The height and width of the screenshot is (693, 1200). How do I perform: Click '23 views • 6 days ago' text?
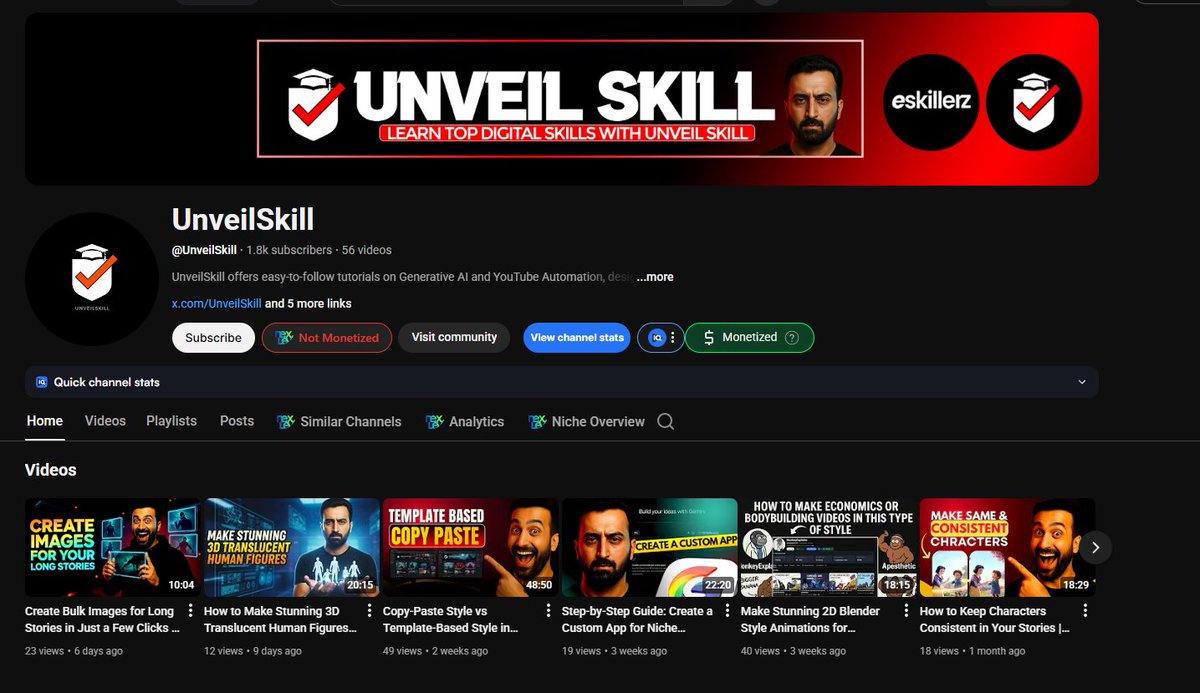74,651
